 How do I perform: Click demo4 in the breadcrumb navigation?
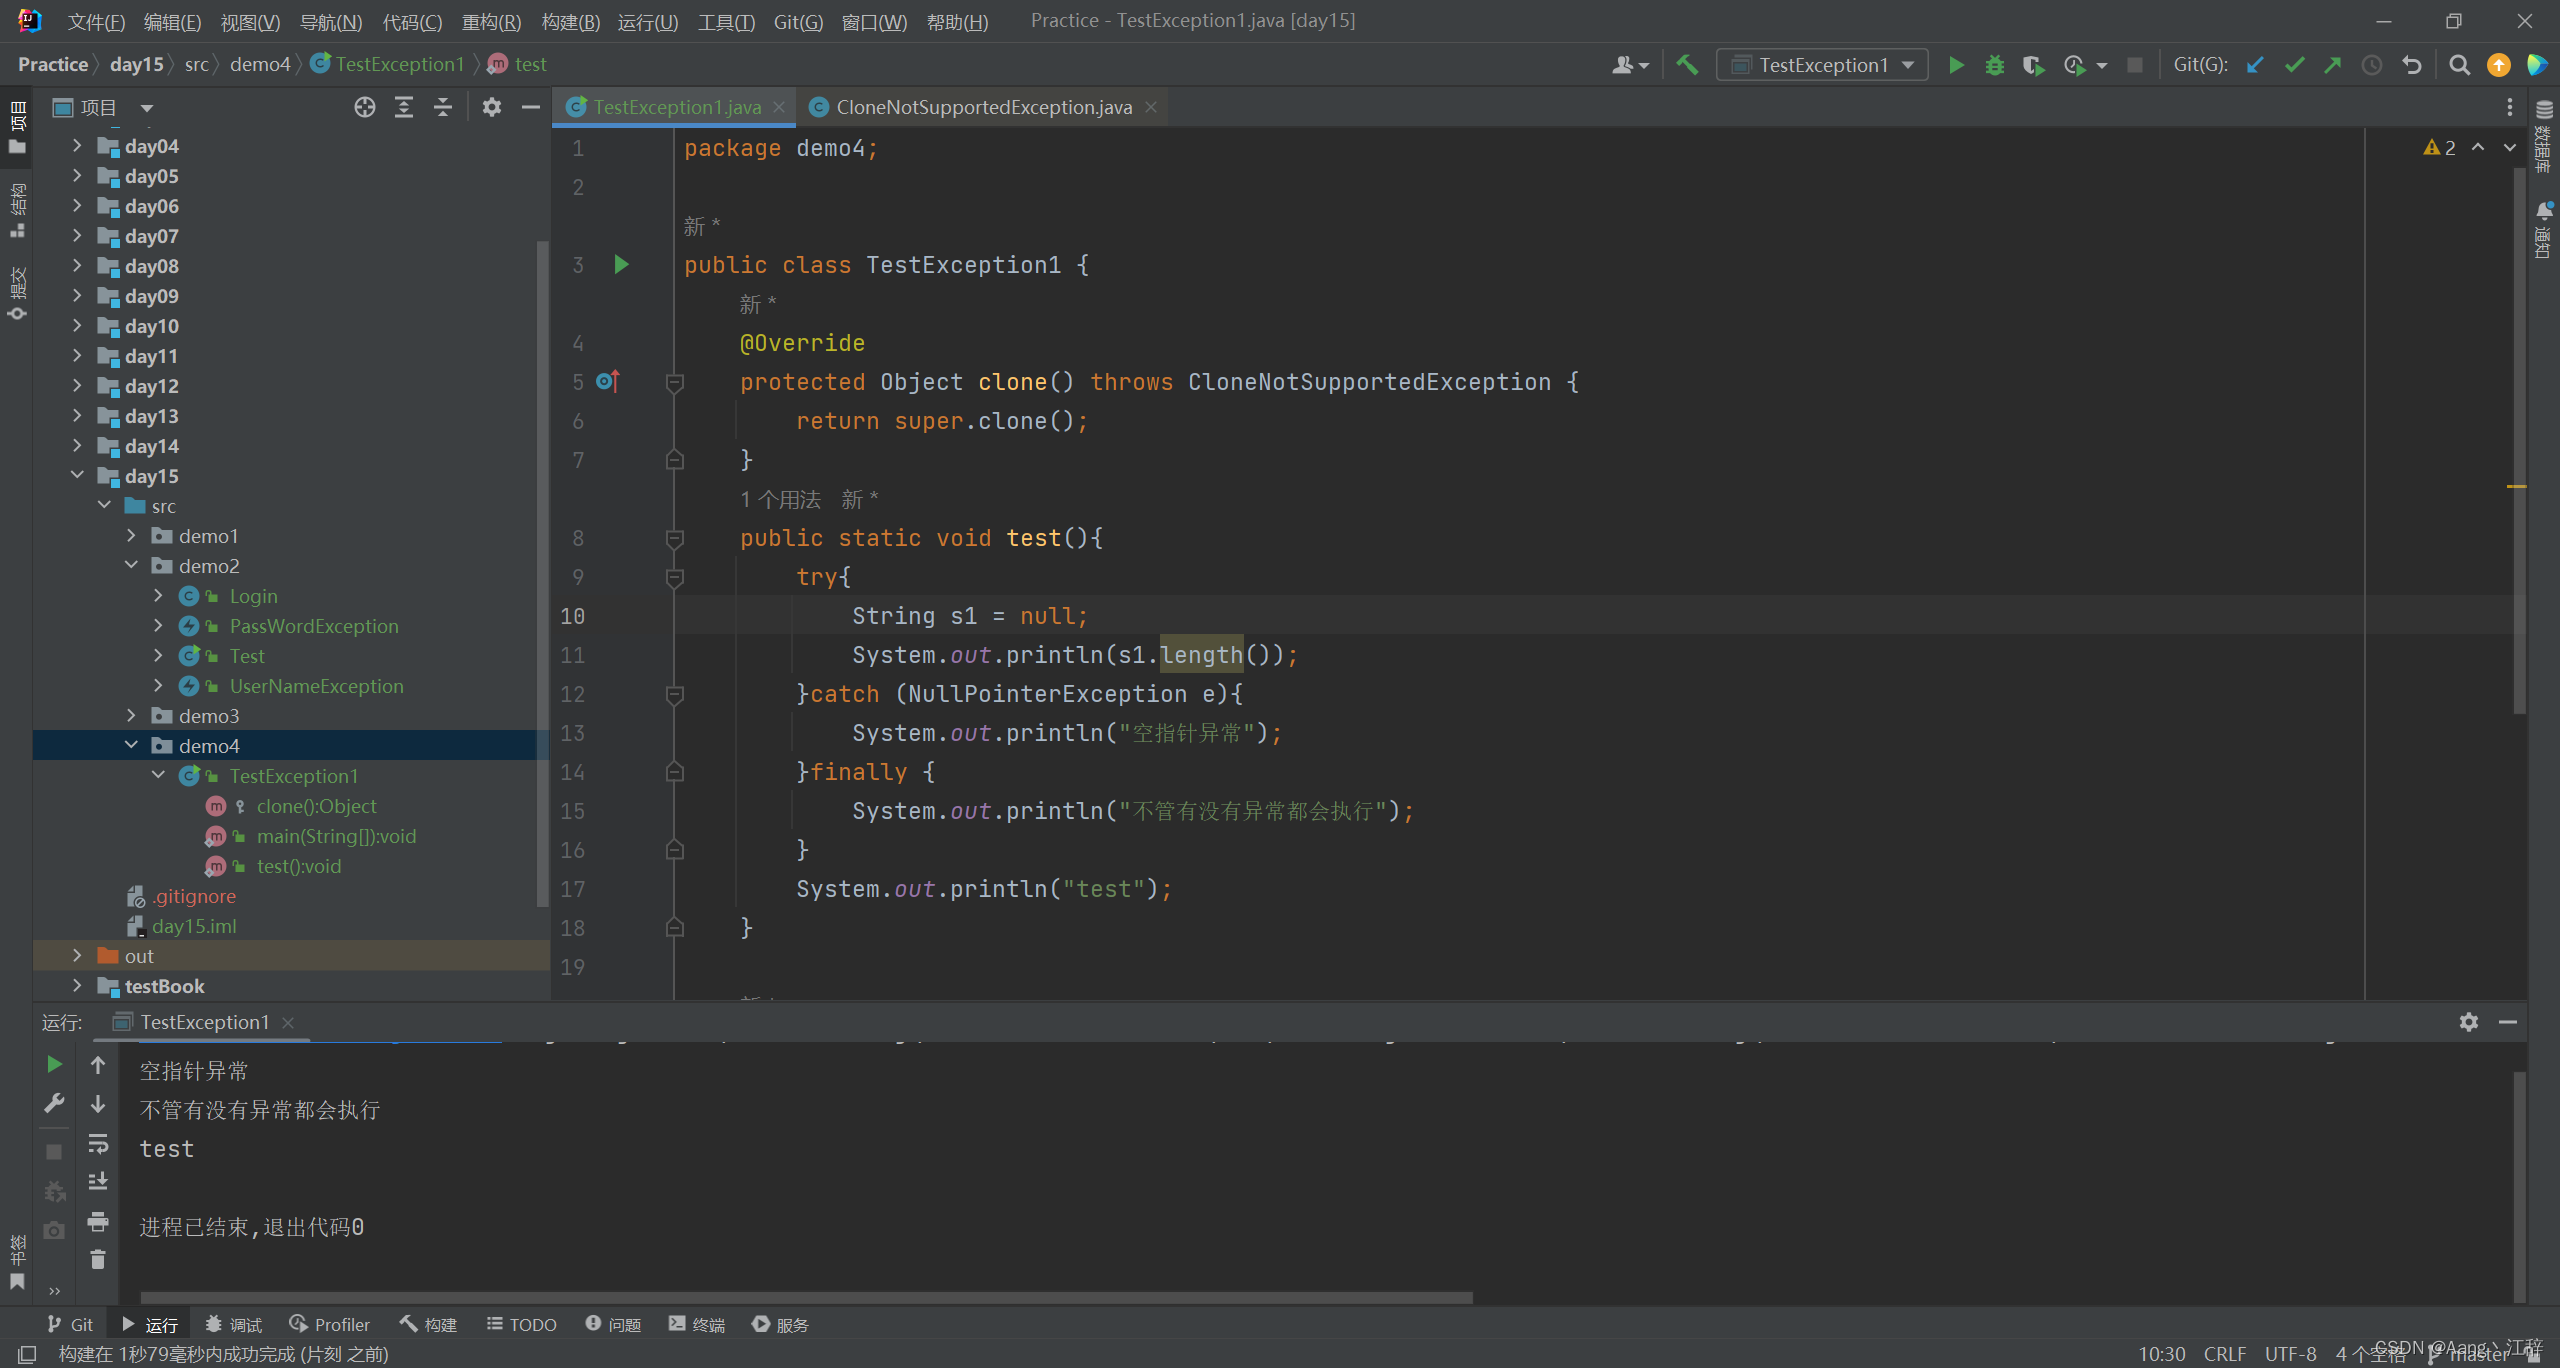(260, 63)
